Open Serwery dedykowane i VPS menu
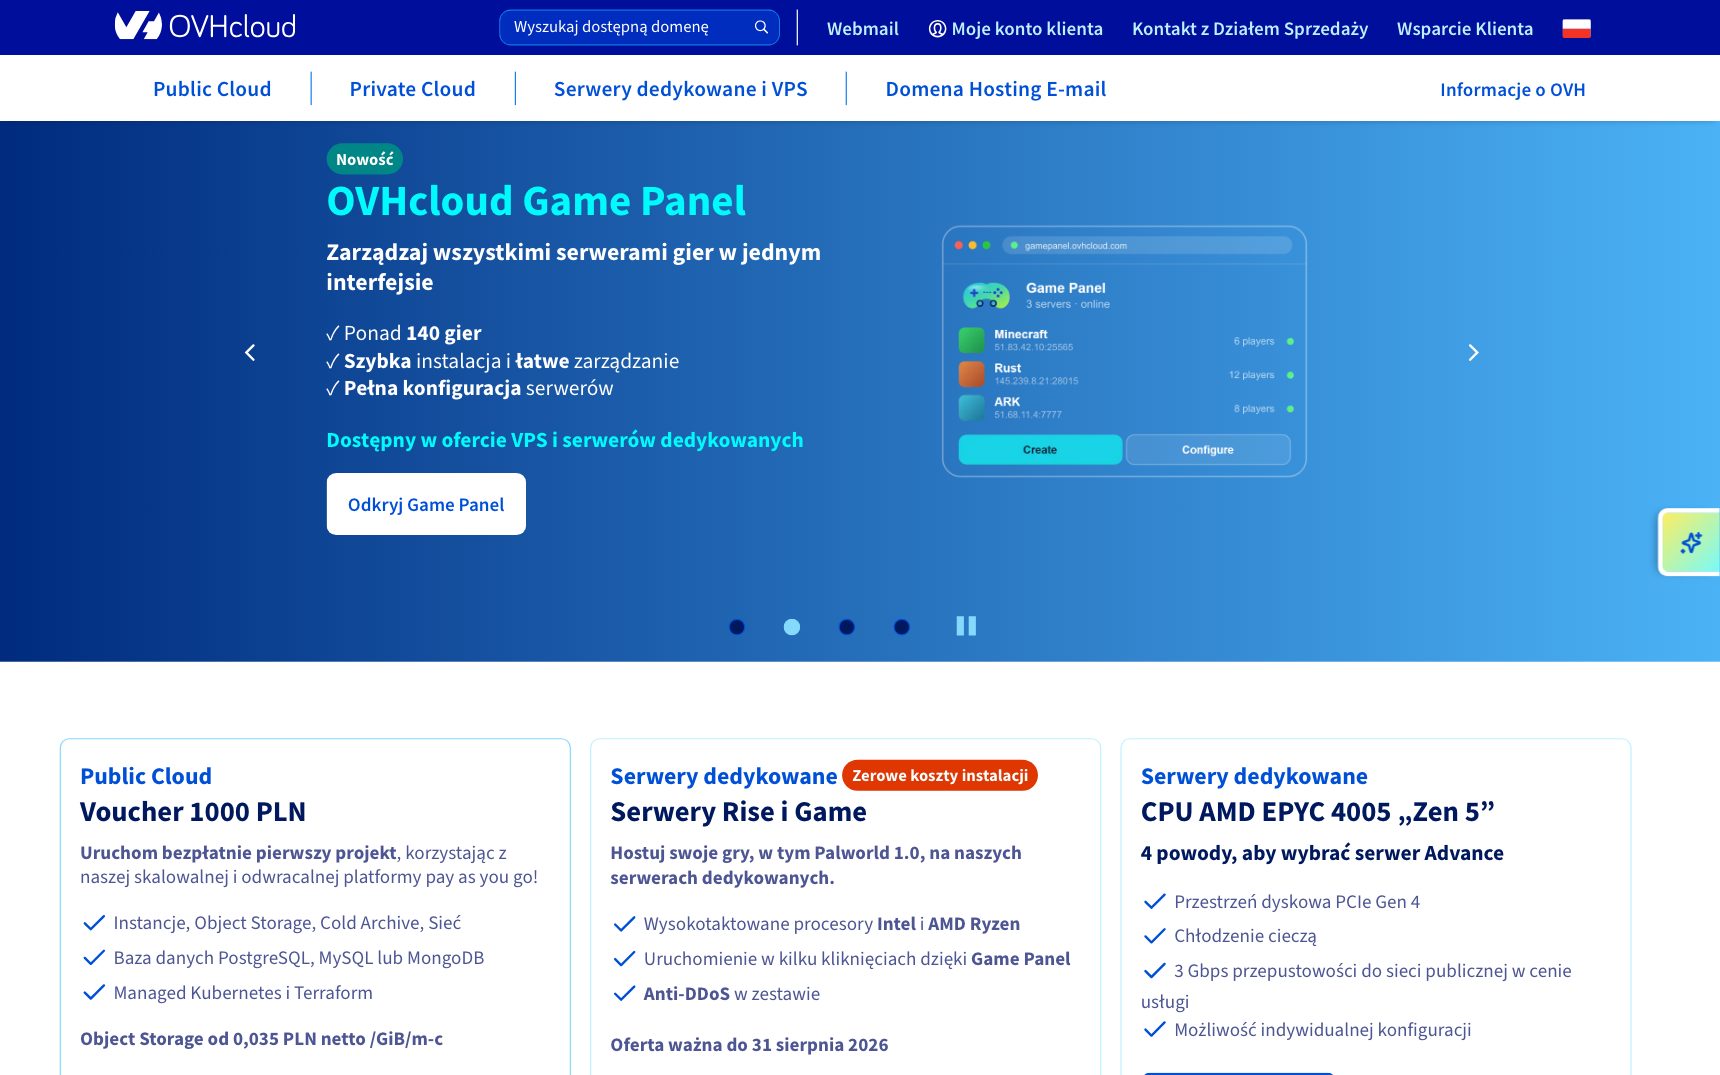1720x1075 pixels. coord(680,89)
